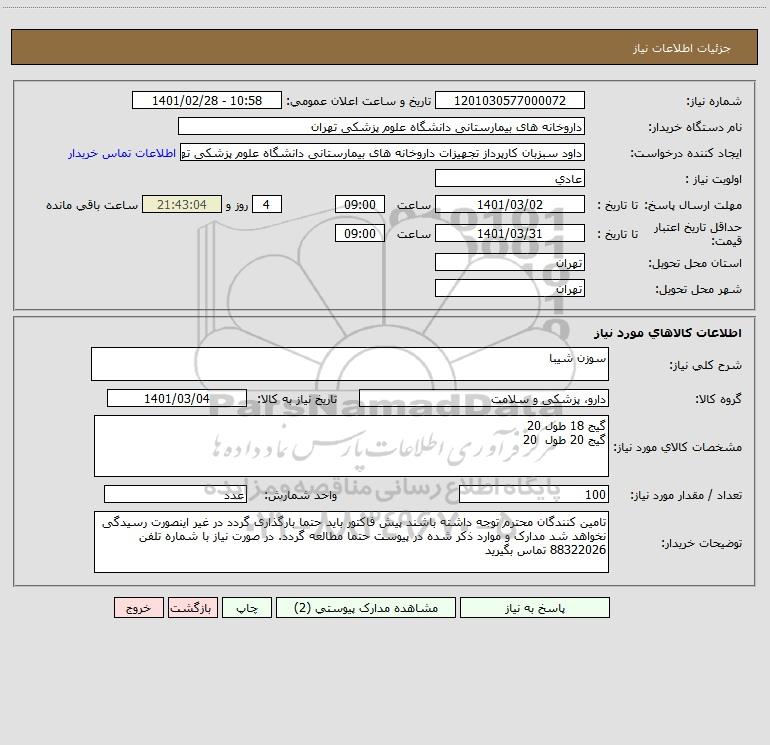Viewport: 770px width, 745px height.
Task: Click the remaining time countdown 21:43:04
Action: [182, 204]
